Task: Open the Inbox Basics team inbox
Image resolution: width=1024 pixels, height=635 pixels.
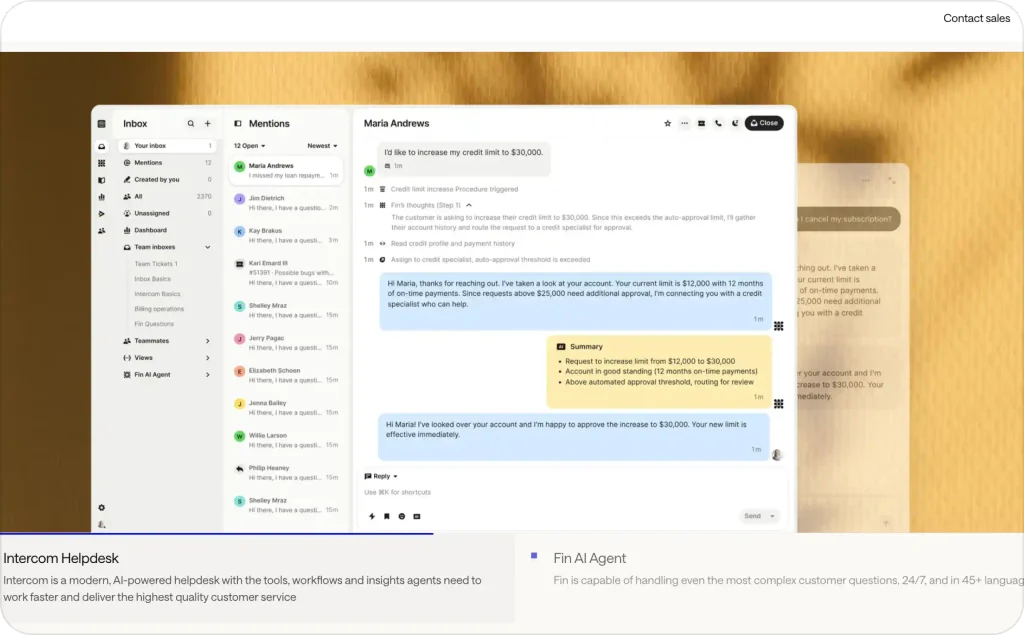Action: tap(152, 279)
